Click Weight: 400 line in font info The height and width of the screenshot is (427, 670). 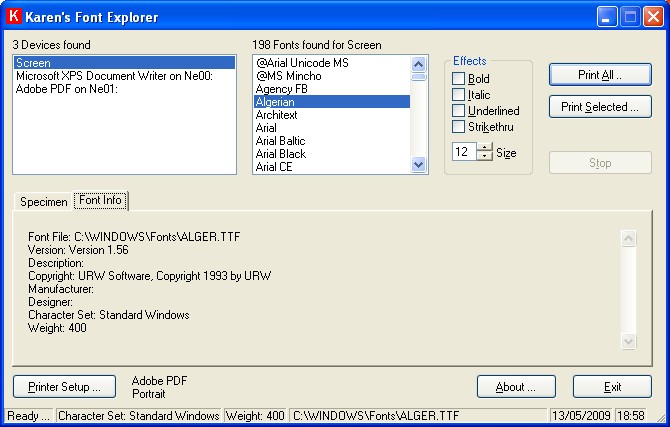pyautogui.click(x=57, y=328)
